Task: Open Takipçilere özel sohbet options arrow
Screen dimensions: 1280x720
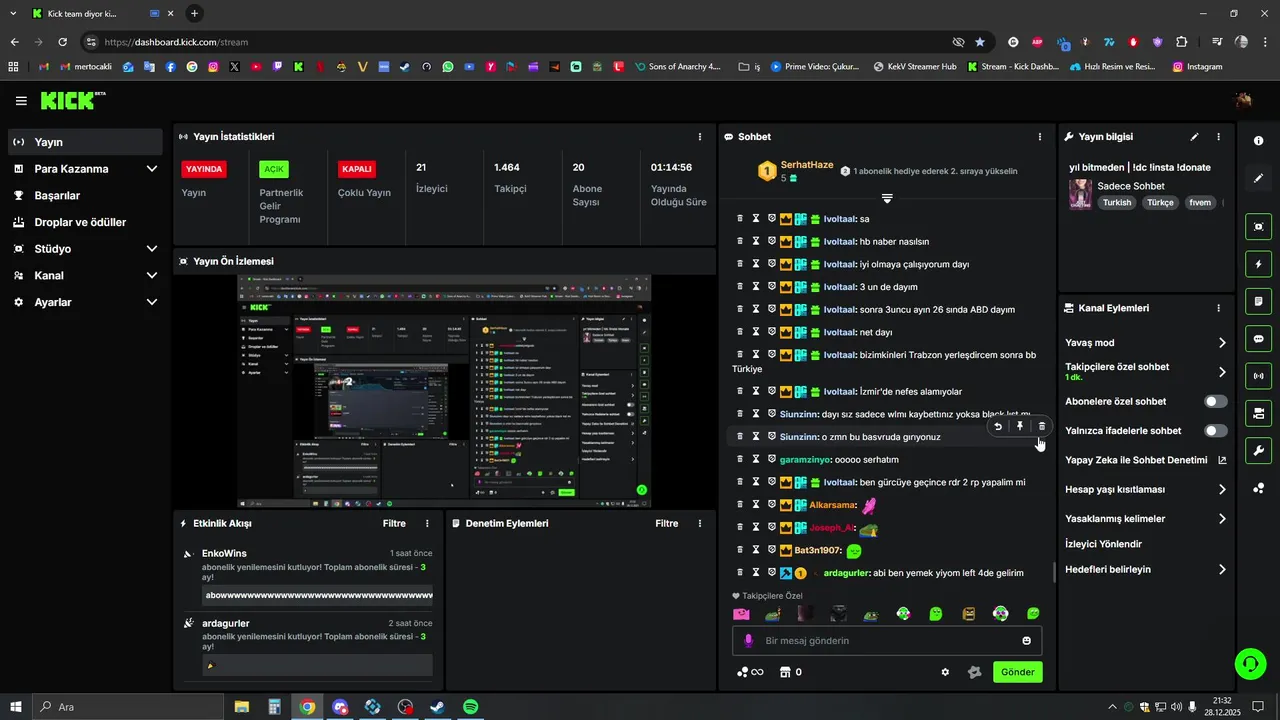Action: point(1222,372)
